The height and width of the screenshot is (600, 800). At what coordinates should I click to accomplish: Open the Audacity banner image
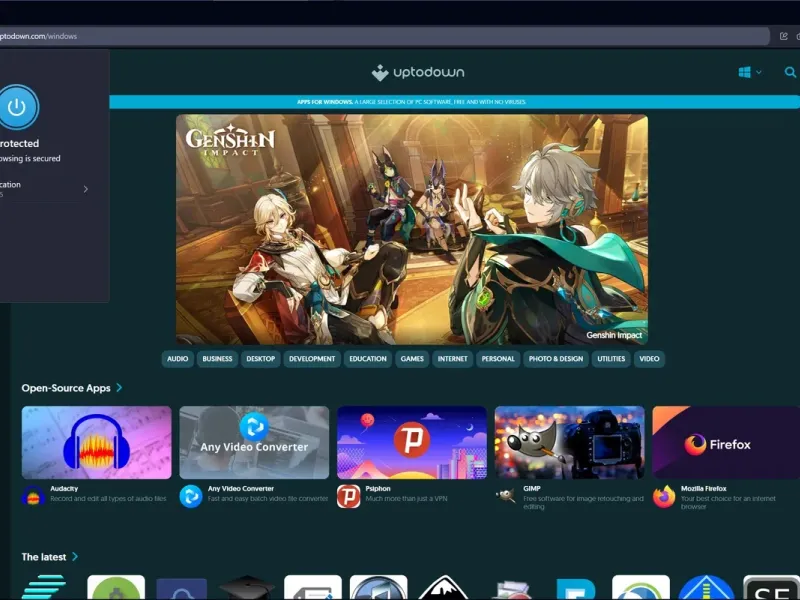click(x=96, y=442)
